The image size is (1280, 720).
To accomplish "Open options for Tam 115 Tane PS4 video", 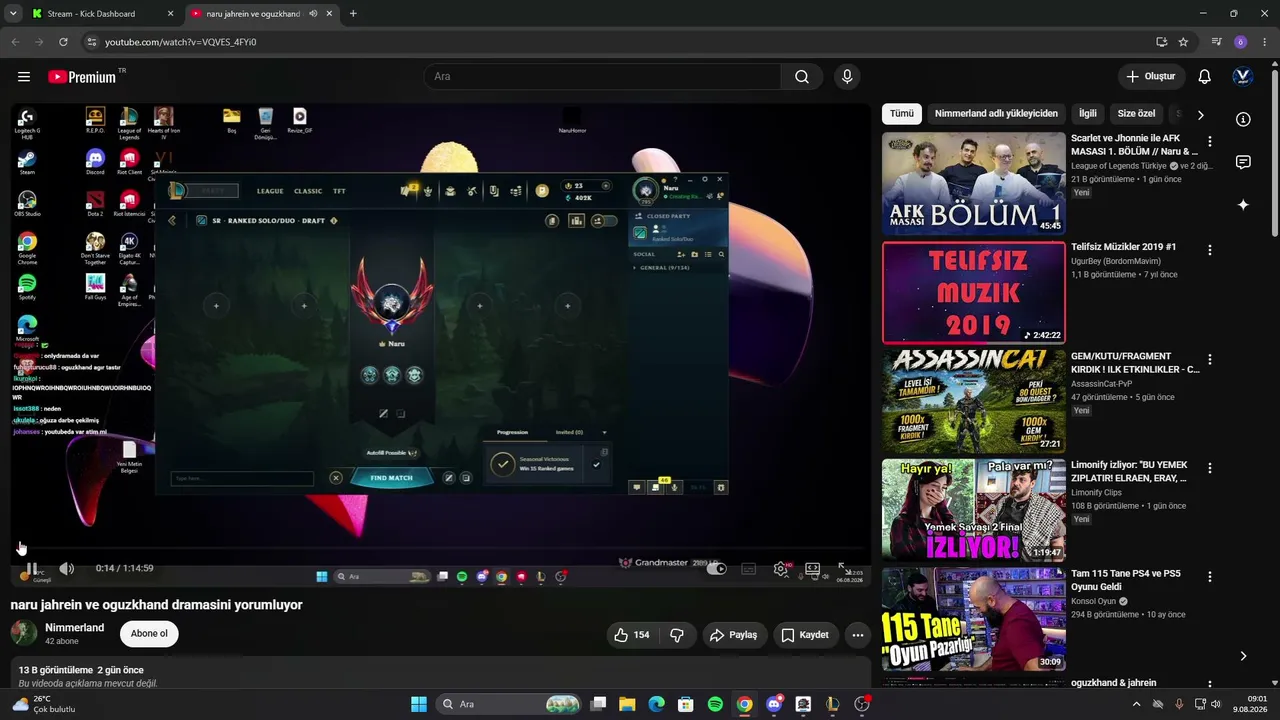I will click(1210, 577).
